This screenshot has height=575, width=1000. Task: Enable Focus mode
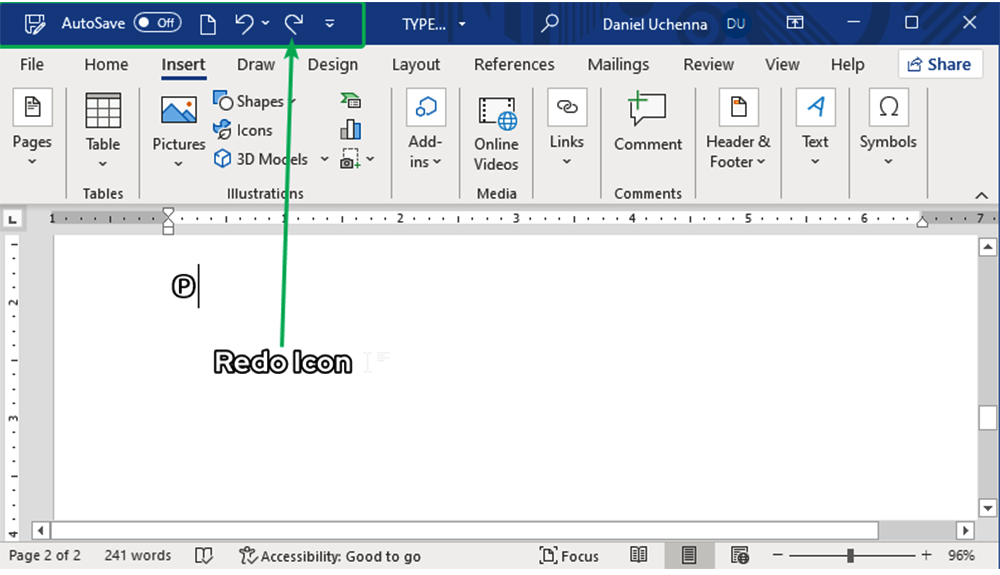point(569,556)
